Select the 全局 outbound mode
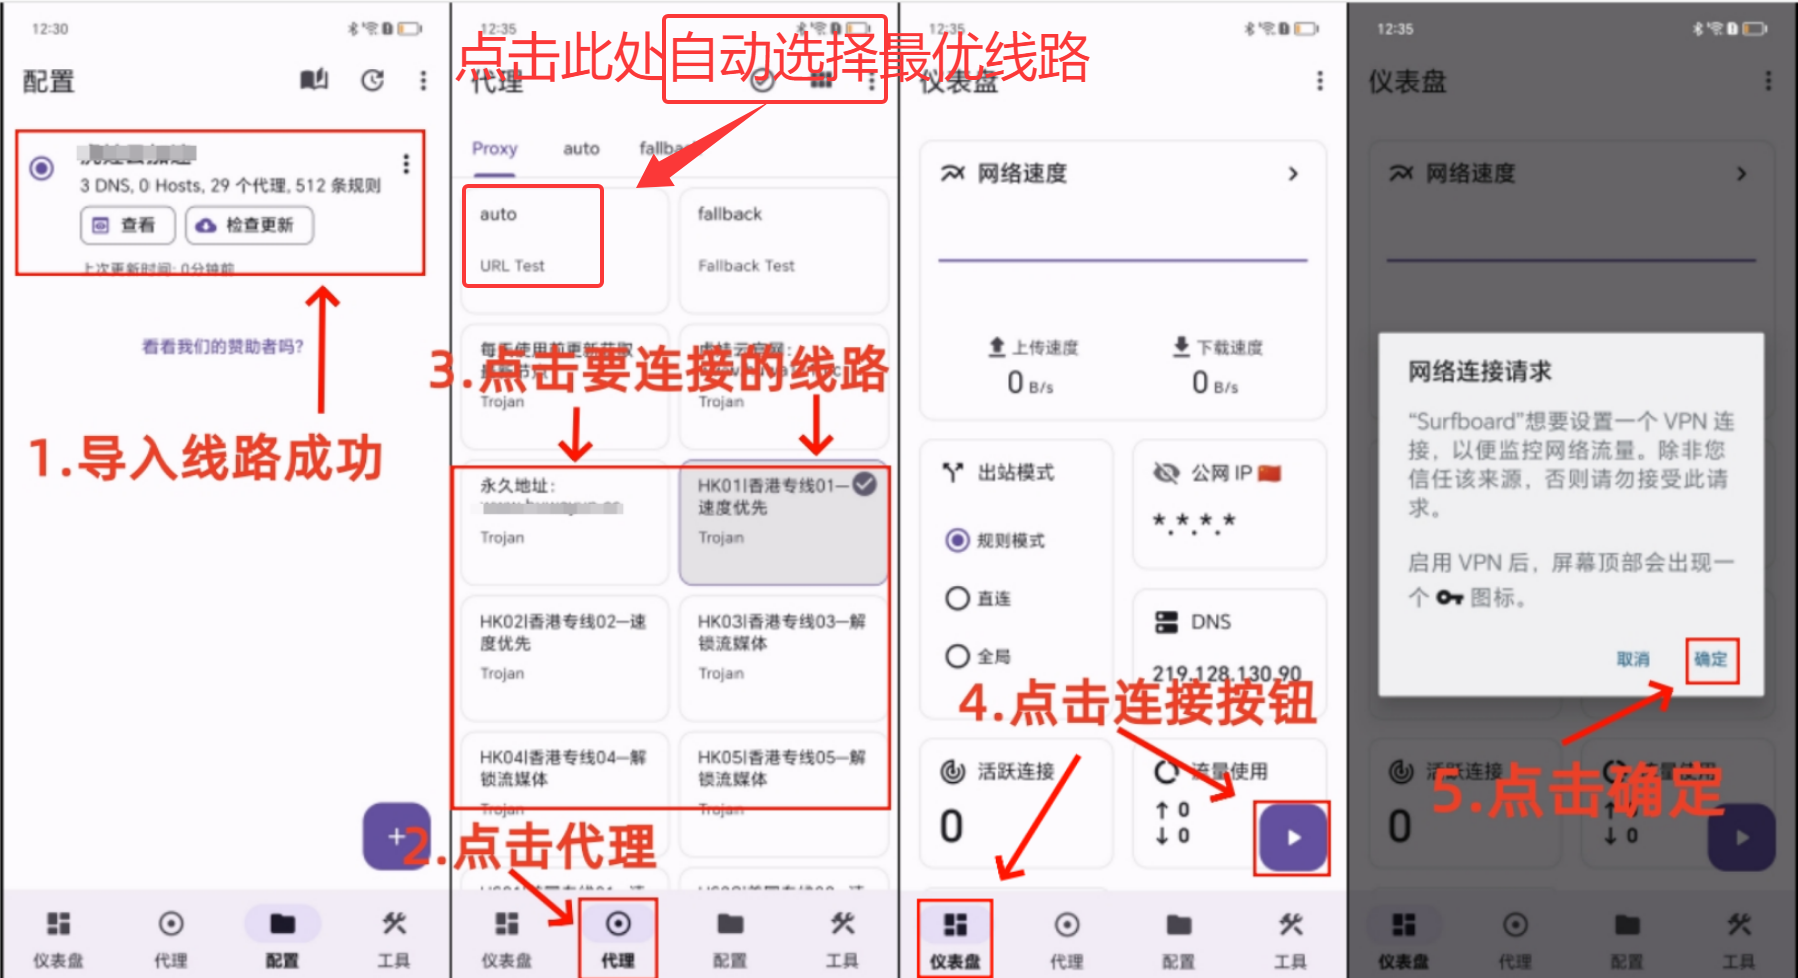Image resolution: width=1798 pixels, height=978 pixels. 979,656
